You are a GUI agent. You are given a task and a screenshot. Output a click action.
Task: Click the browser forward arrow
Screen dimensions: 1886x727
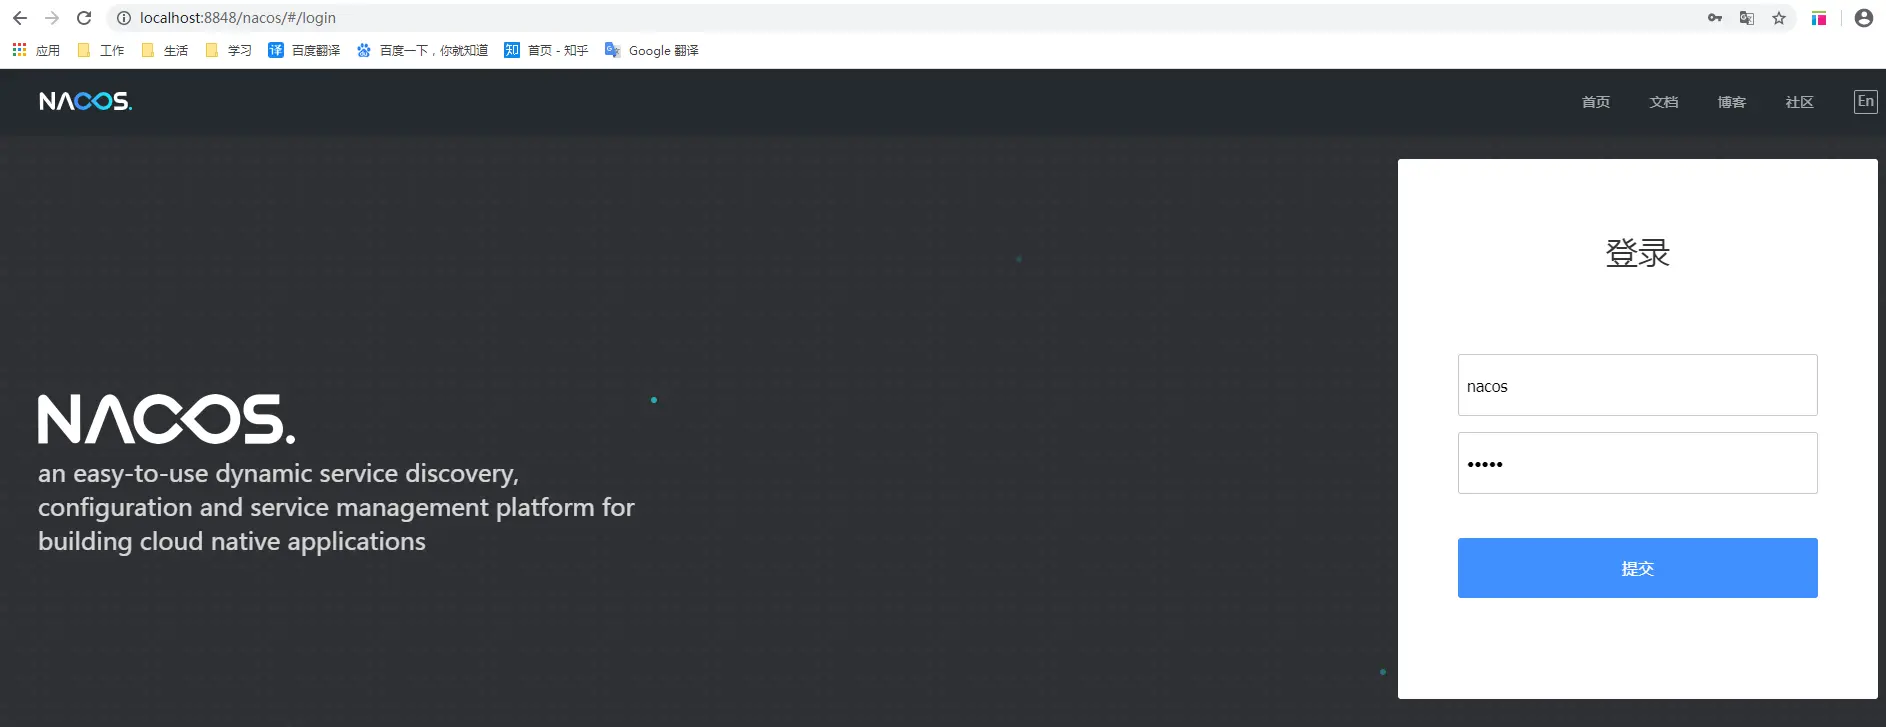pyautogui.click(x=52, y=18)
